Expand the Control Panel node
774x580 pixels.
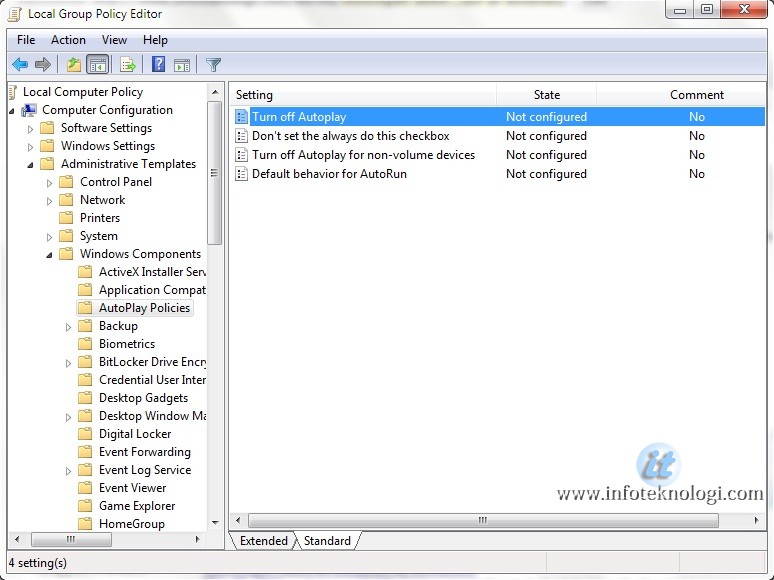point(49,183)
